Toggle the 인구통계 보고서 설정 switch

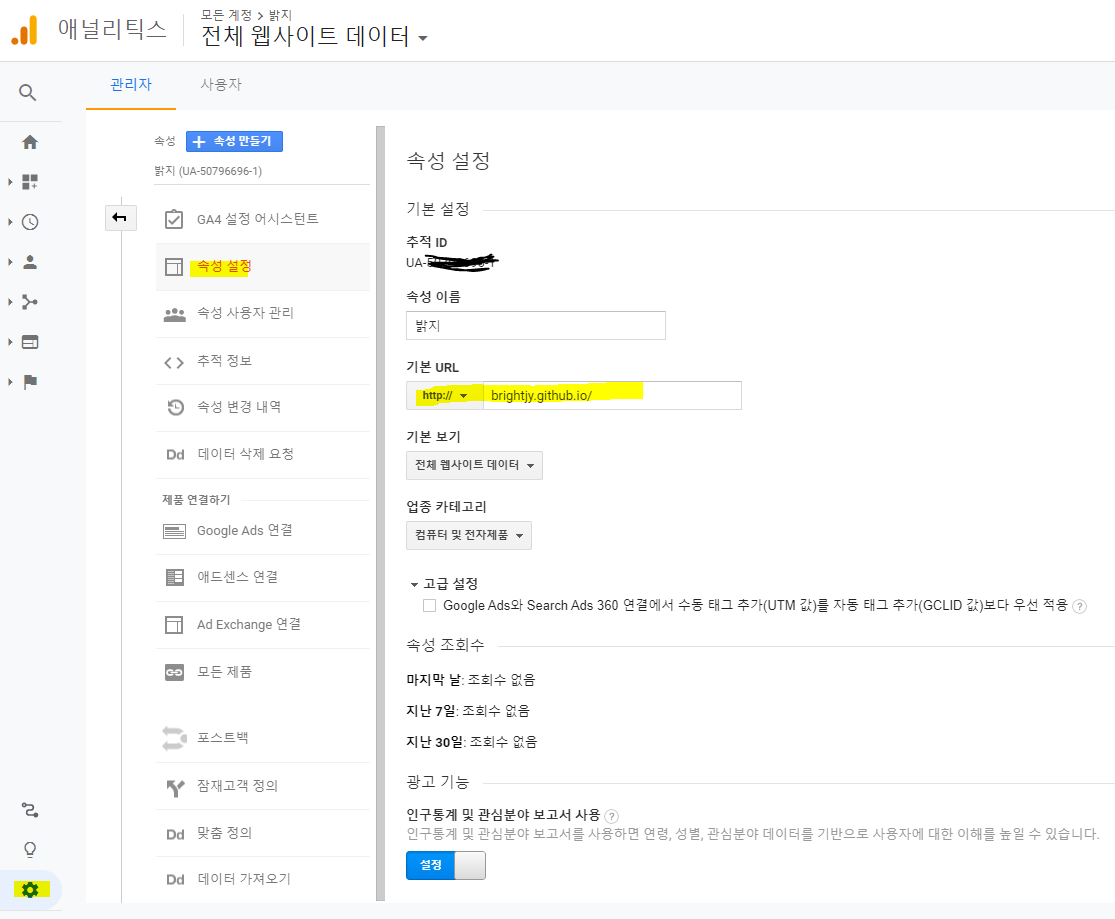pyautogui.click(x=446, y=865)
